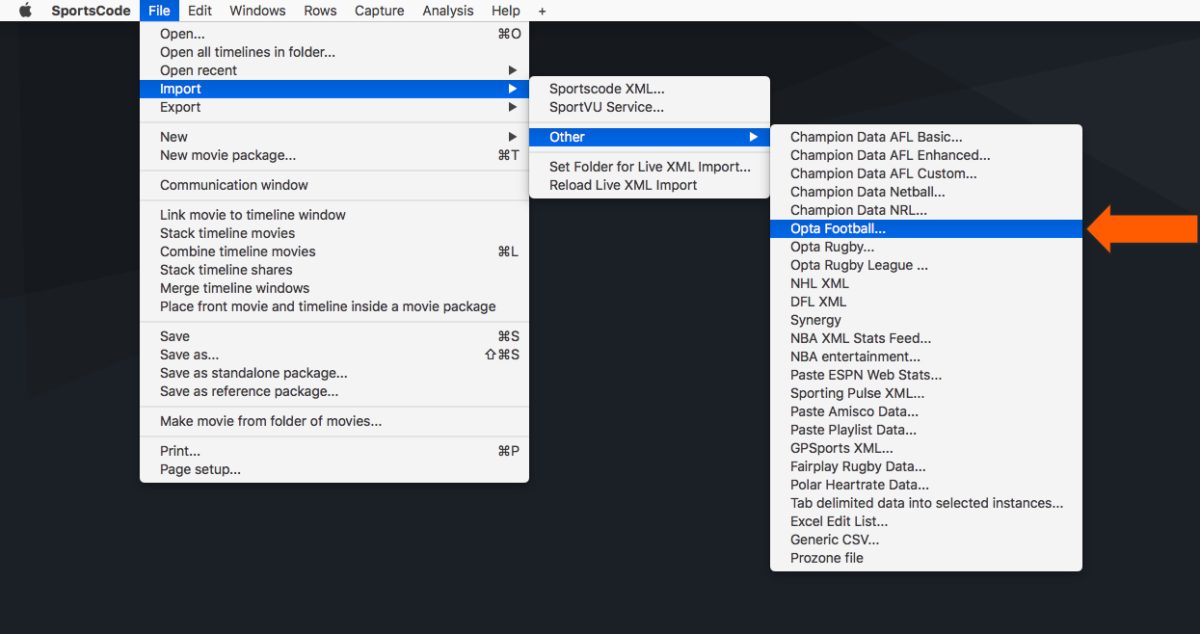Viewport: 1200px width, 634px height.
Task: Open the Capture menu
Action: tap(379, 11)
